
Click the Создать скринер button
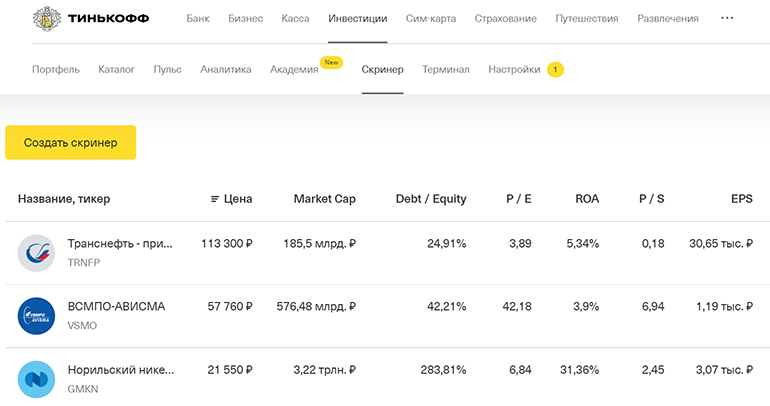pyautogui.click(x=71, y=142)
